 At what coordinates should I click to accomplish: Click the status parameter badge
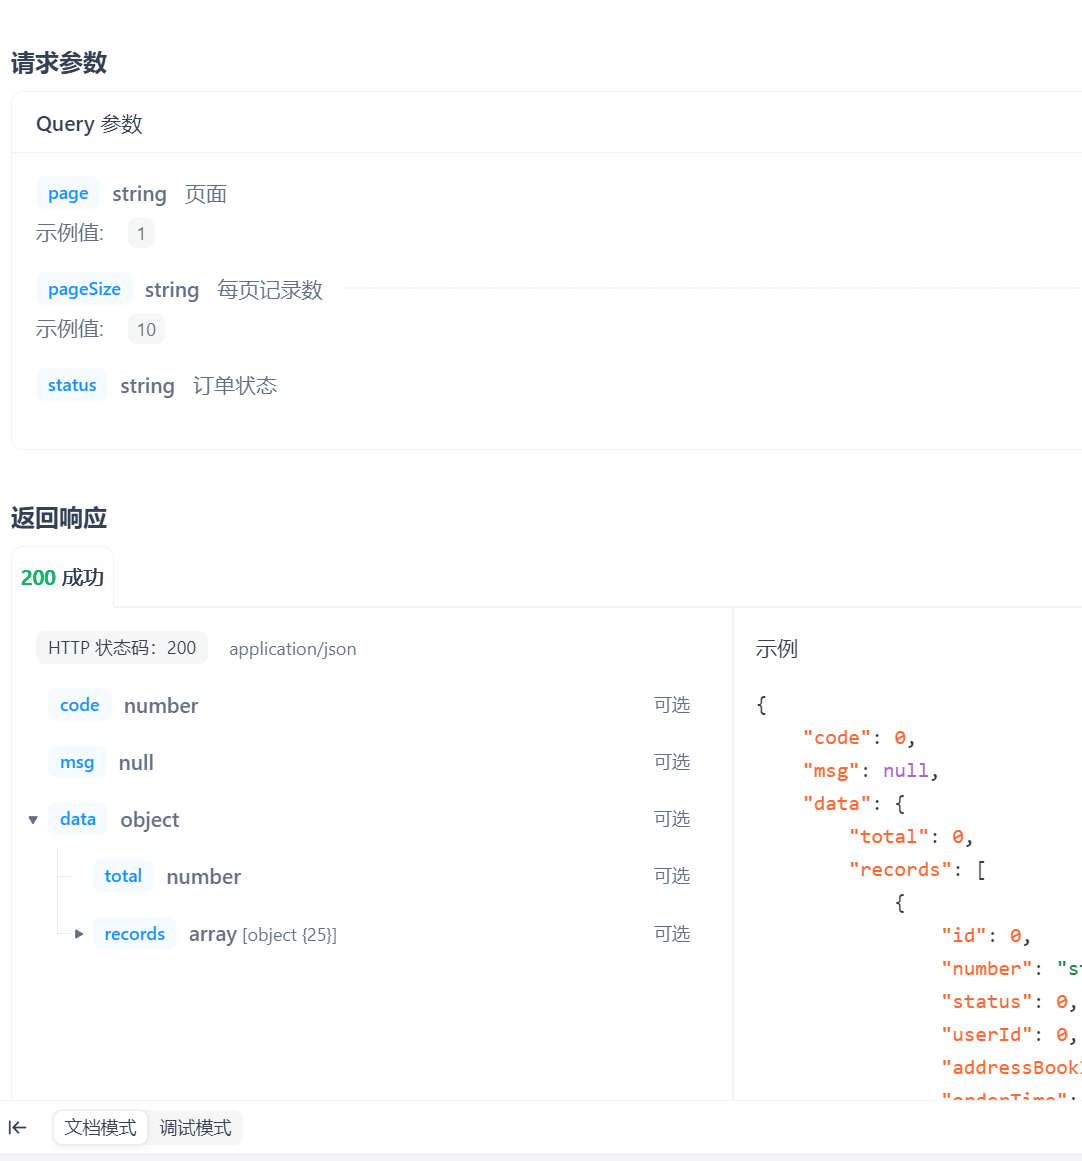(x=71, y=384)
